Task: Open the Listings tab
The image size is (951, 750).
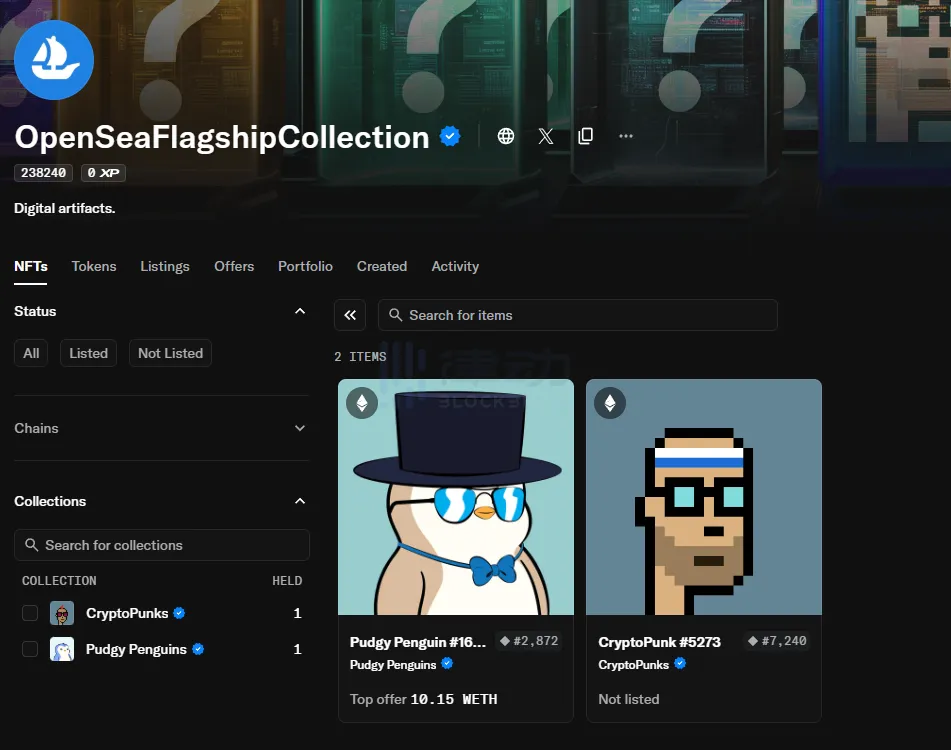Action: coord(165,266)
